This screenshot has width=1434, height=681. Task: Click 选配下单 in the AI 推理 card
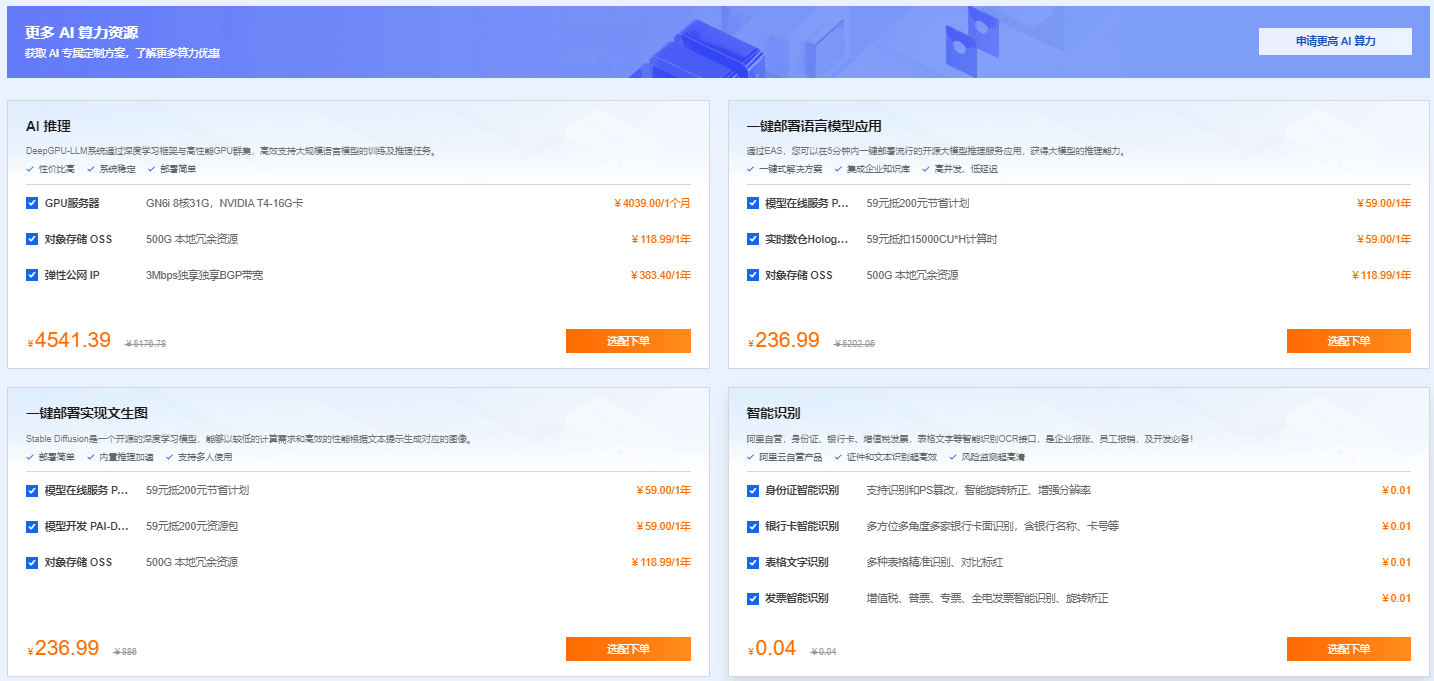click(628, 341)
